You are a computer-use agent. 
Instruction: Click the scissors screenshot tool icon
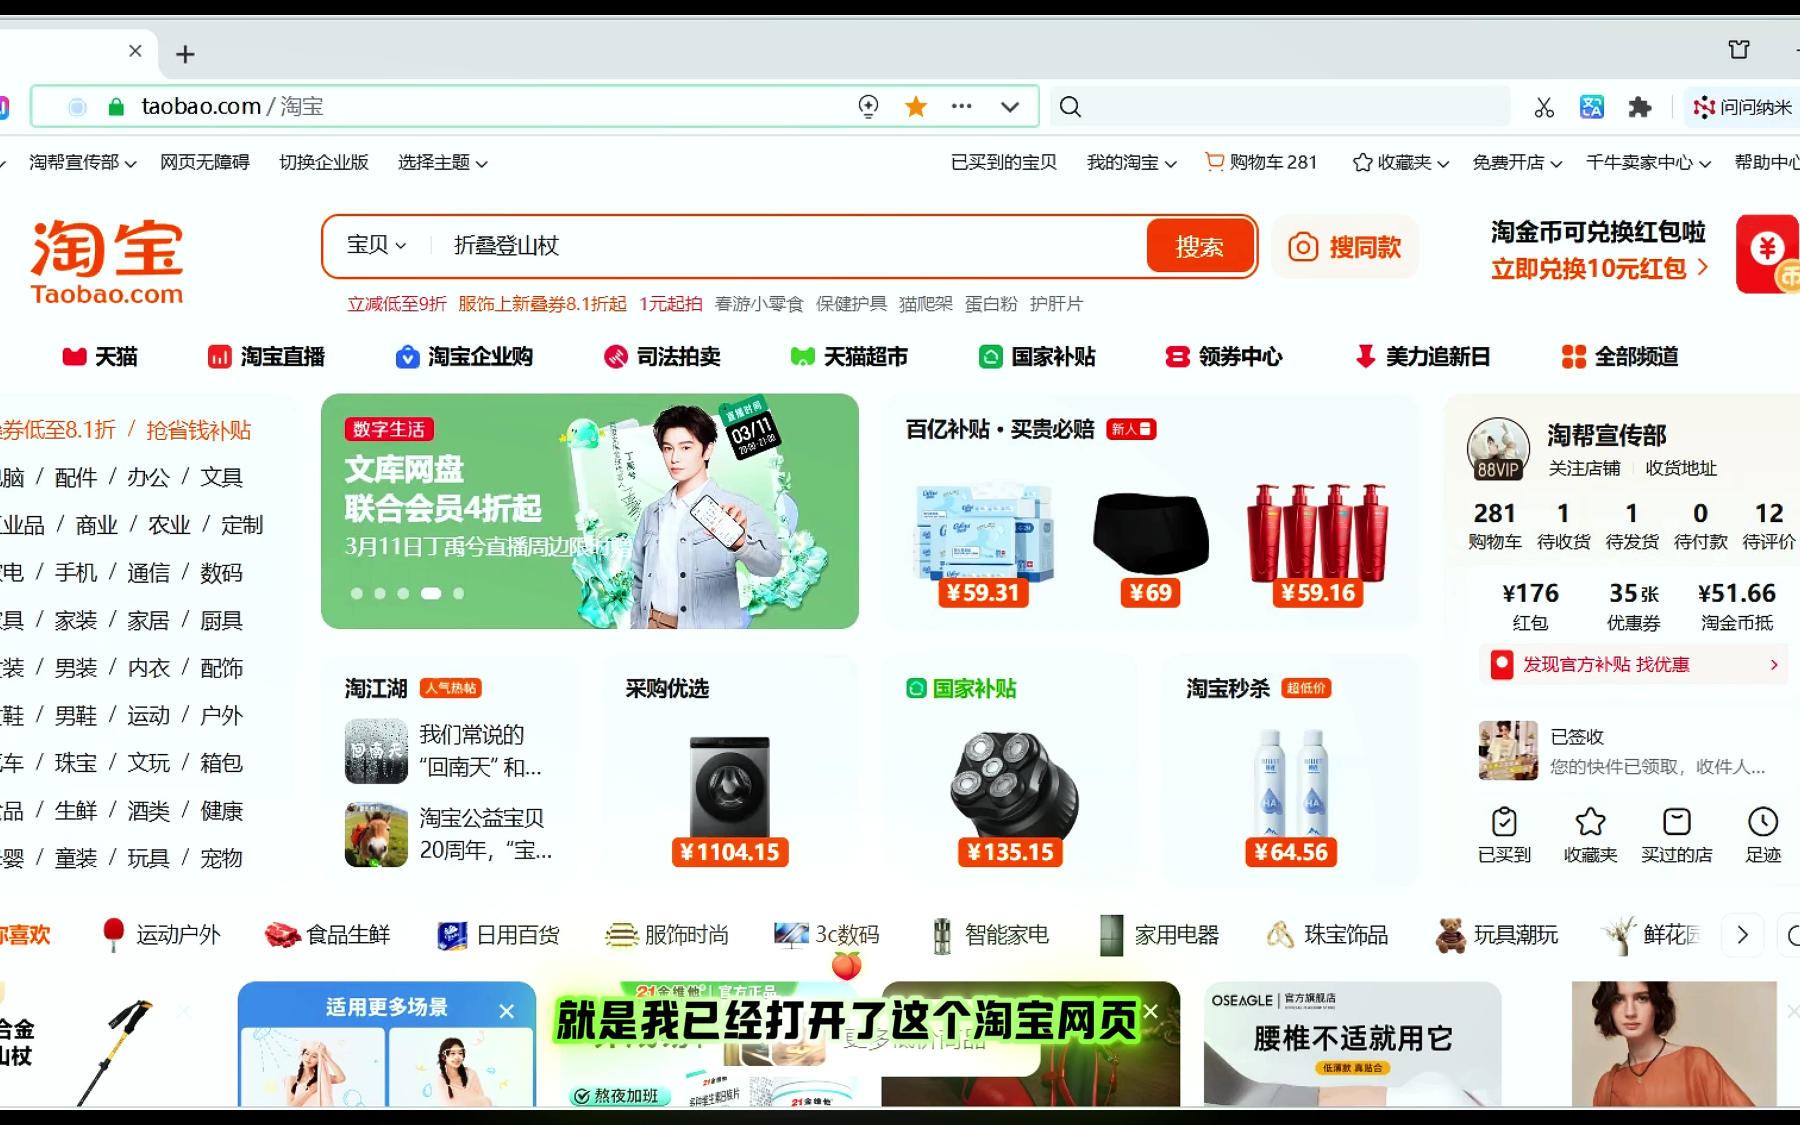coord(1544,107)
